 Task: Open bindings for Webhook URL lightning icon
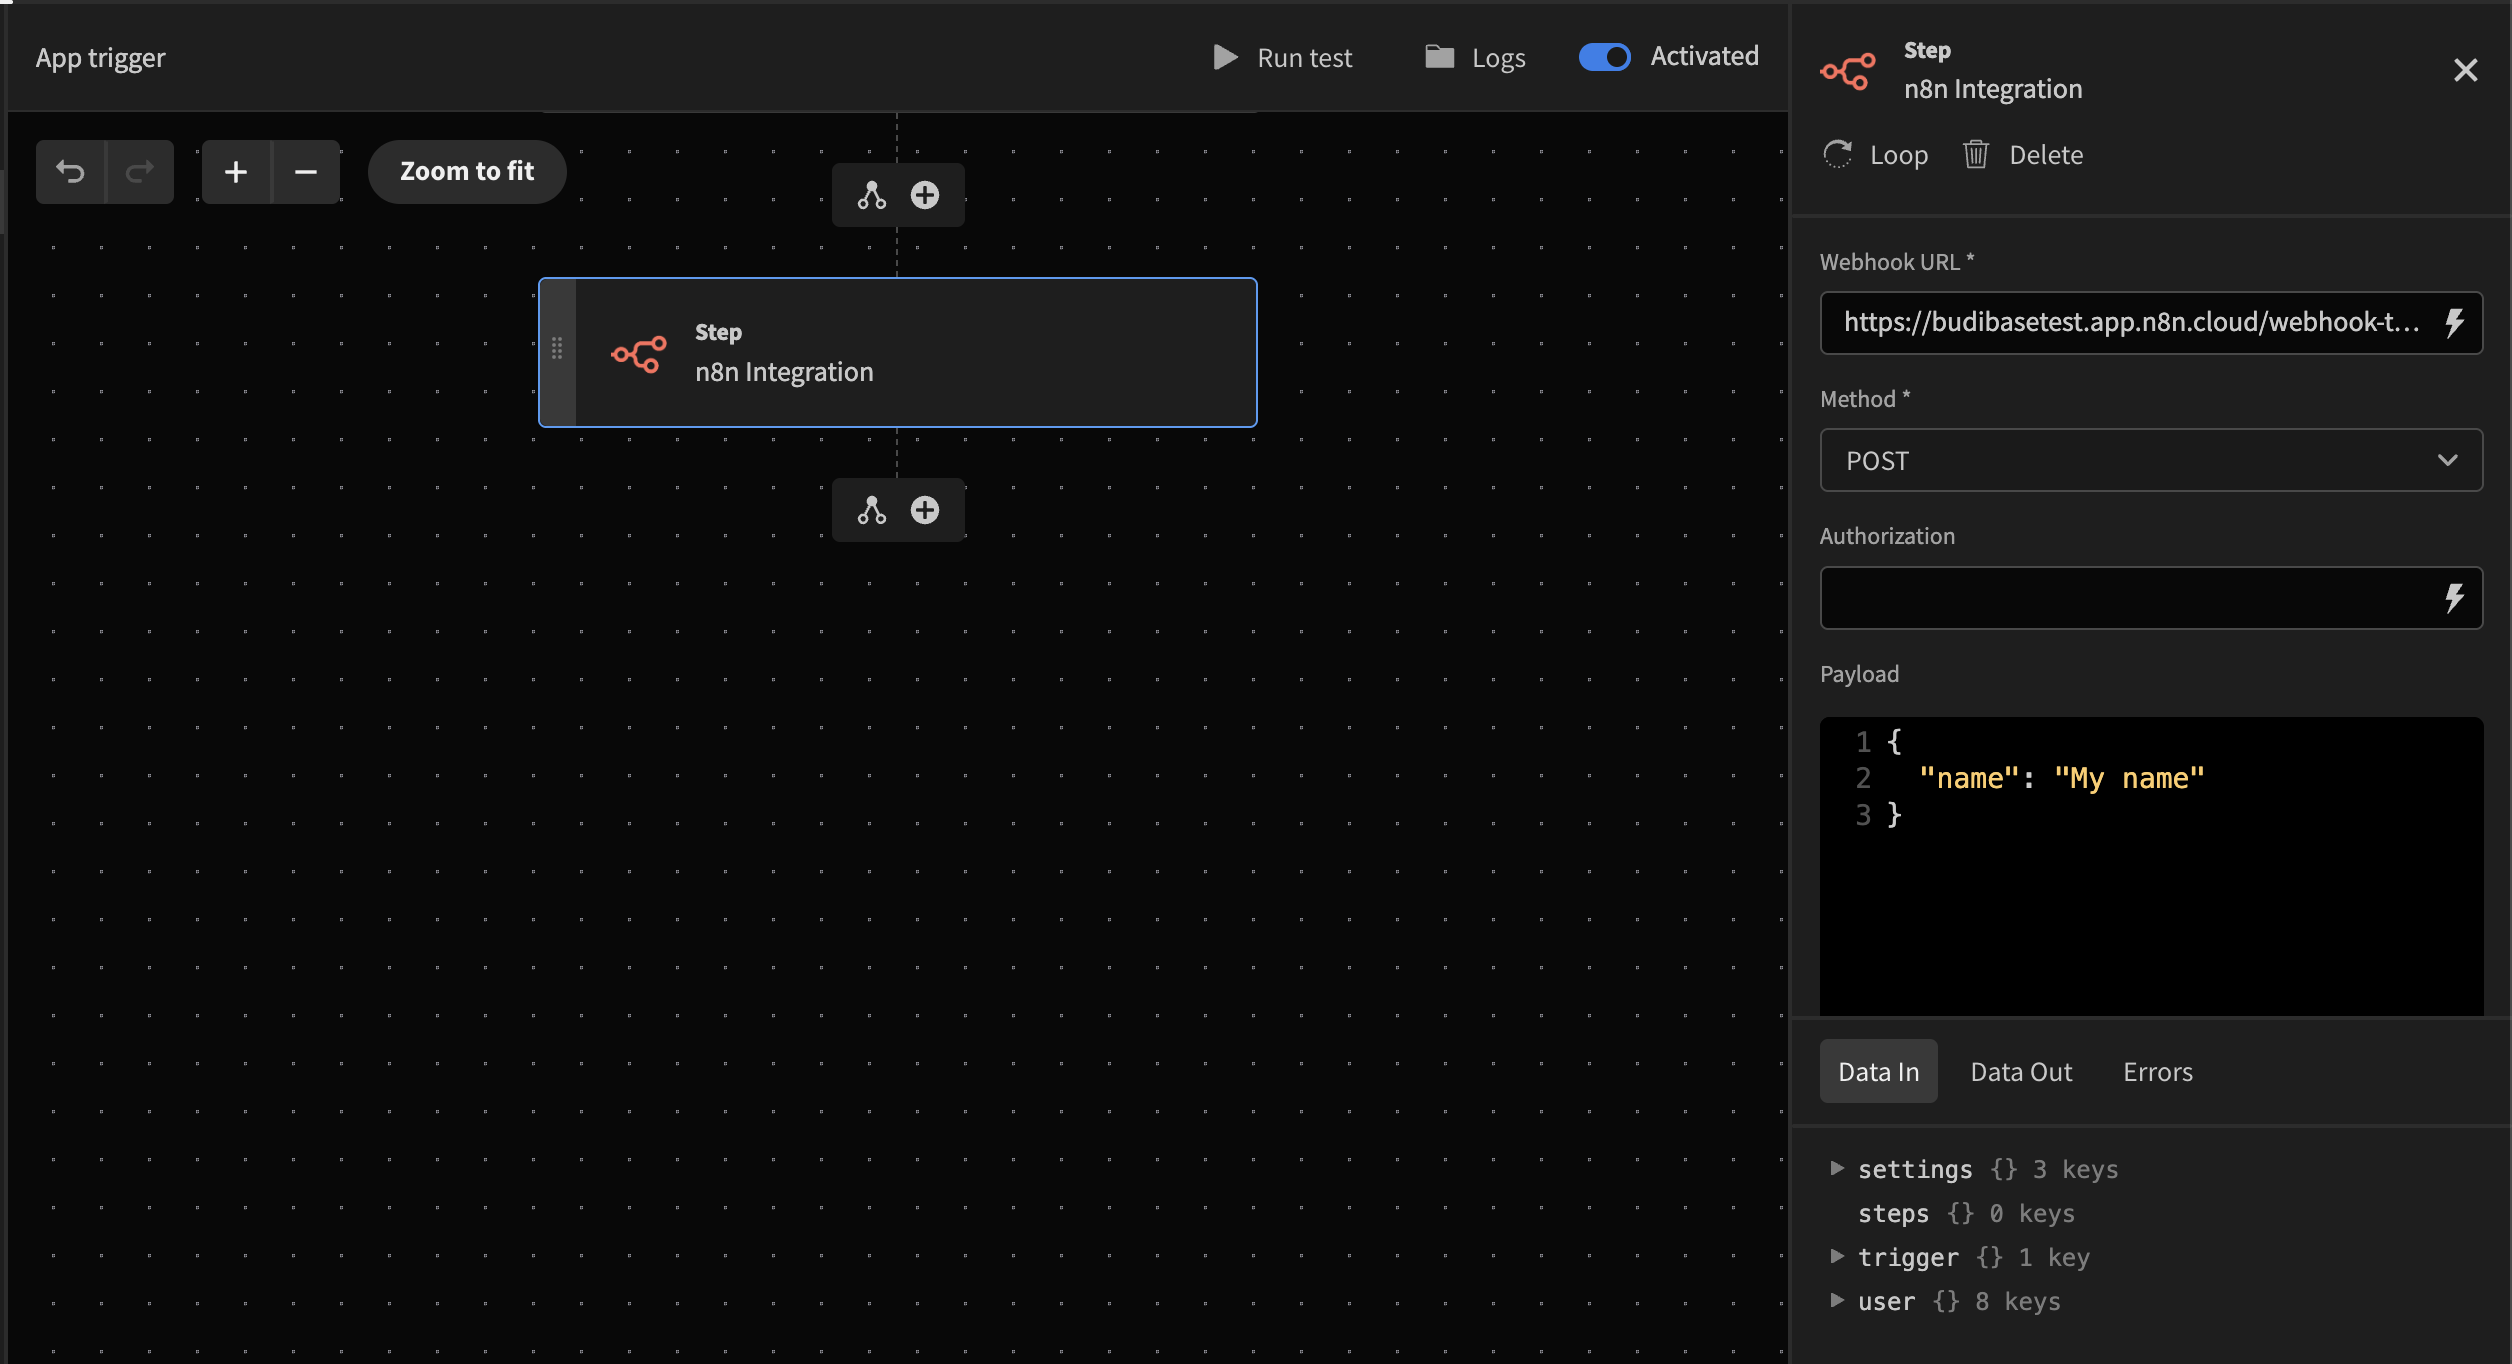point(2454,323)
